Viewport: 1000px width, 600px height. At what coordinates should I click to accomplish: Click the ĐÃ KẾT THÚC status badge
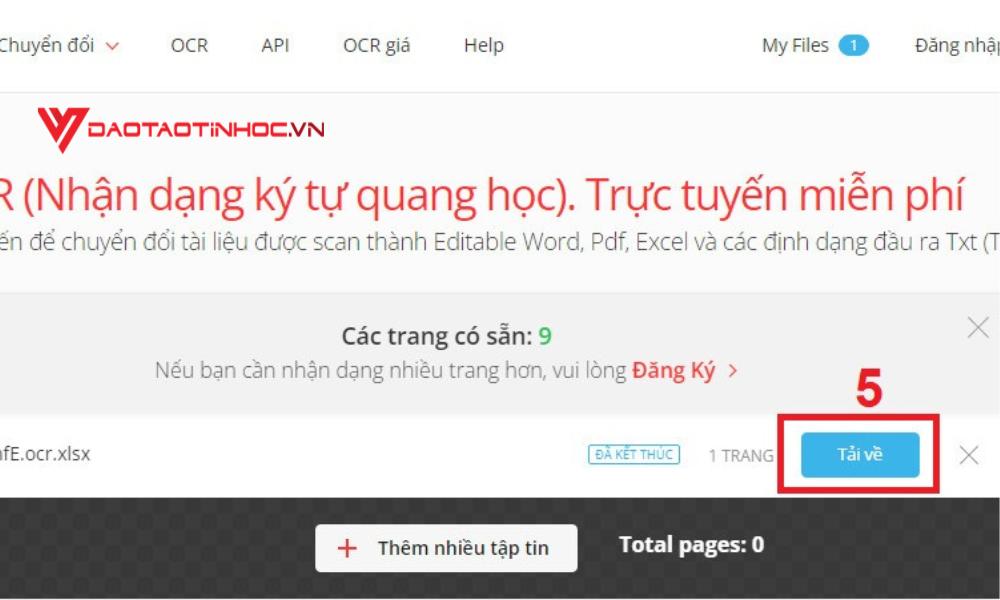[x=634, y=454]
